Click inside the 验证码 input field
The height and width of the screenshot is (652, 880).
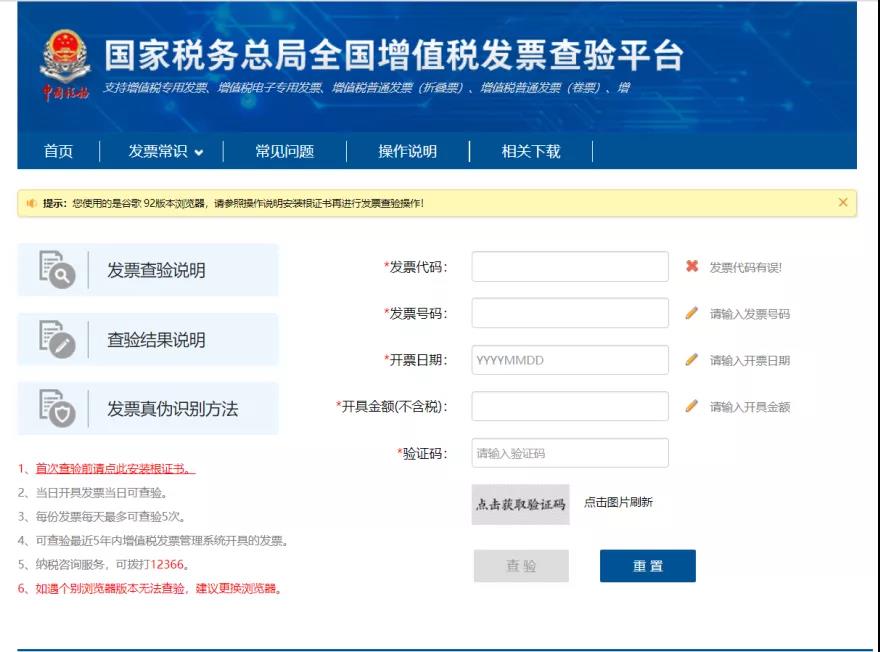(568, 452)
